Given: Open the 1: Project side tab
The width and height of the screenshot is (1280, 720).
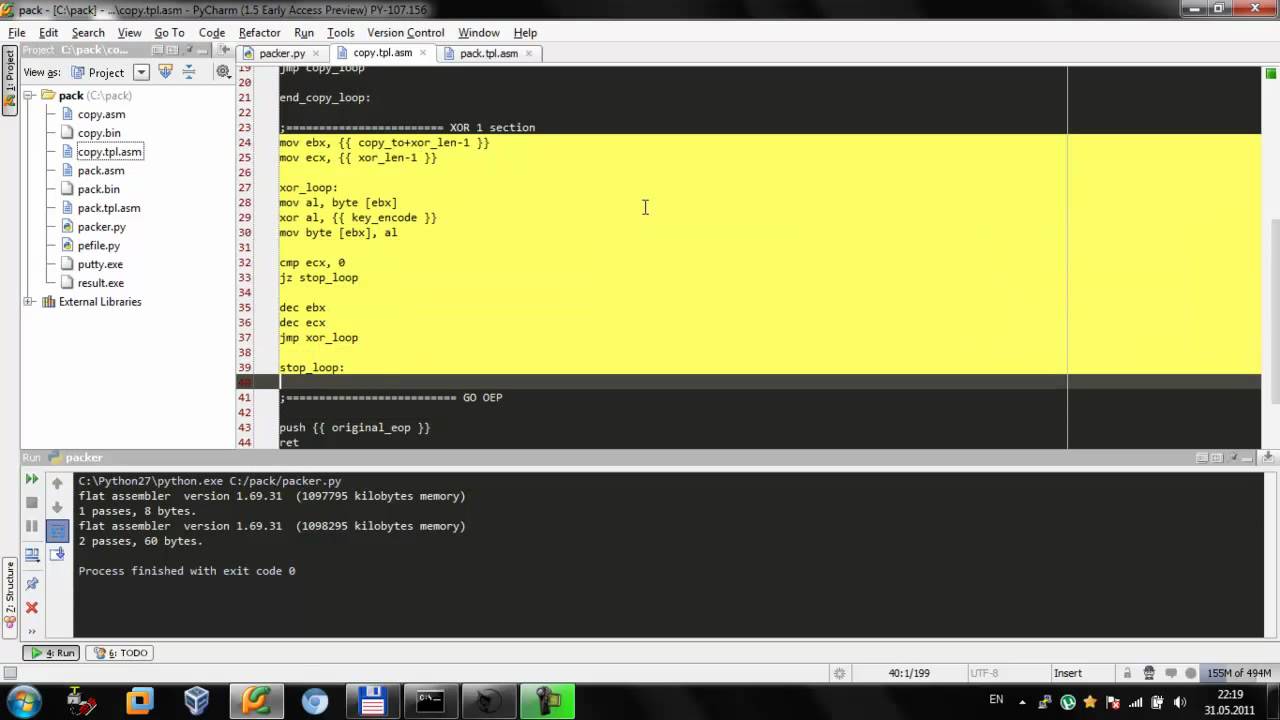Looking at the screenshot, I should pos(10,80).
